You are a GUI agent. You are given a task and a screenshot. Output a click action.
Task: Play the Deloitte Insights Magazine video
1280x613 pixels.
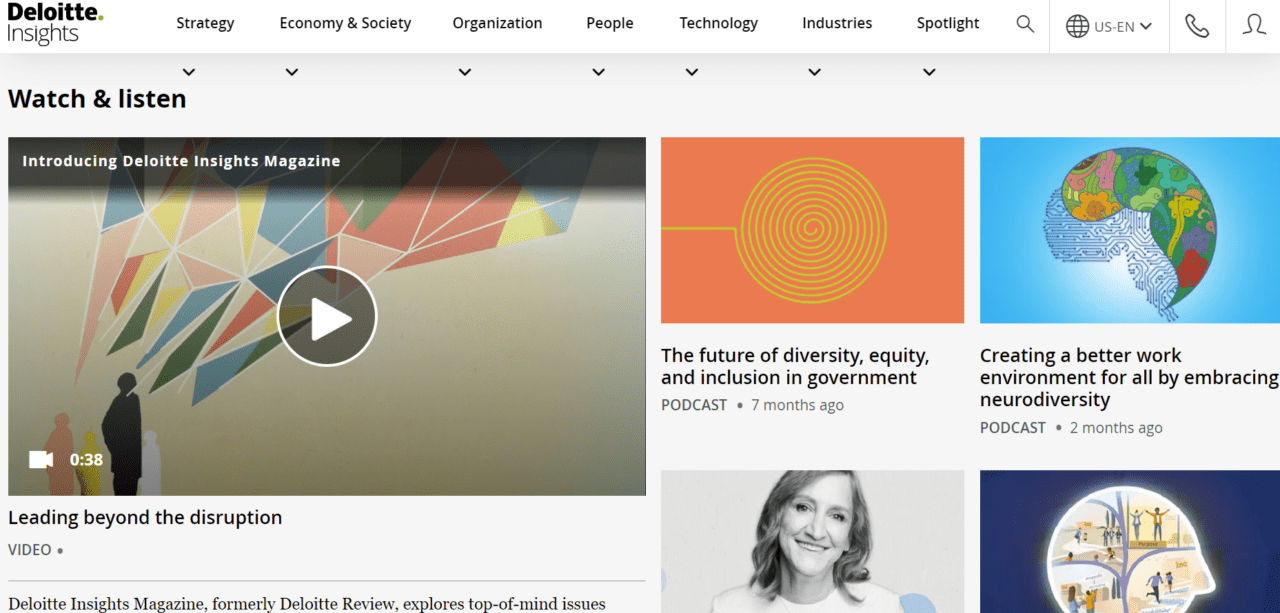(327, 316)
